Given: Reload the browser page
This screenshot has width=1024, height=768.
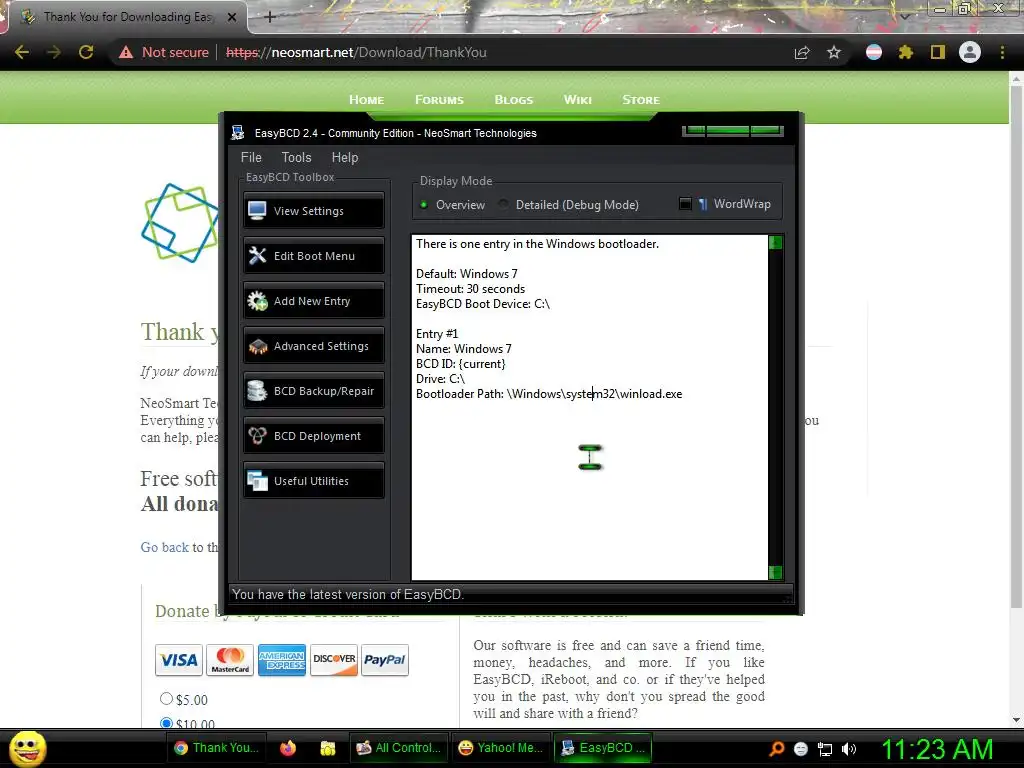Looking at the screenshot, I should tap(86, 52).
